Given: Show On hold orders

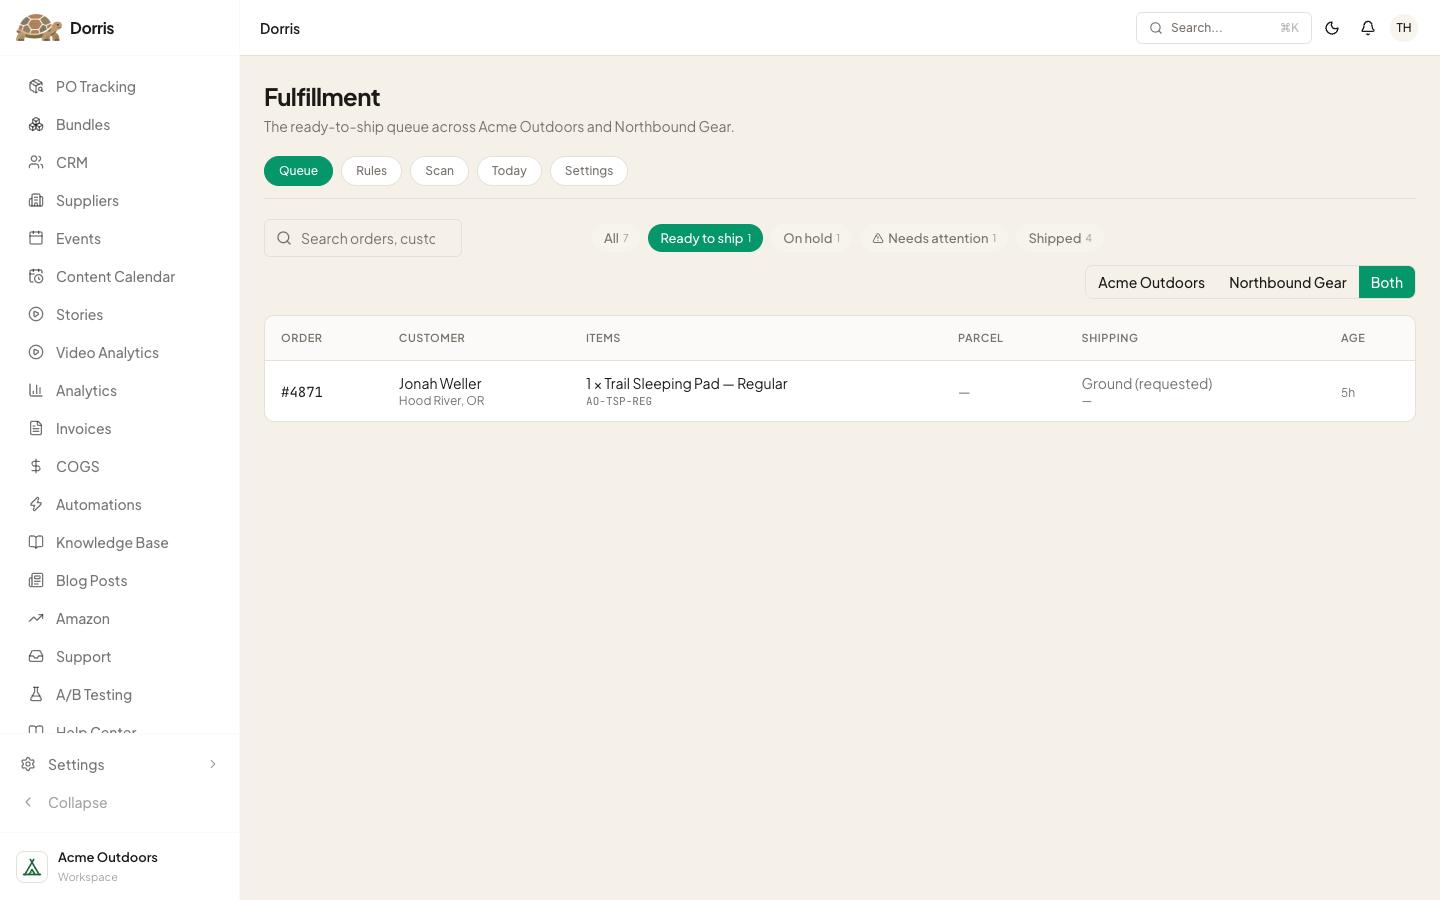Looking at the screenshot, I should pyautogui.click(x=811, y=238).
